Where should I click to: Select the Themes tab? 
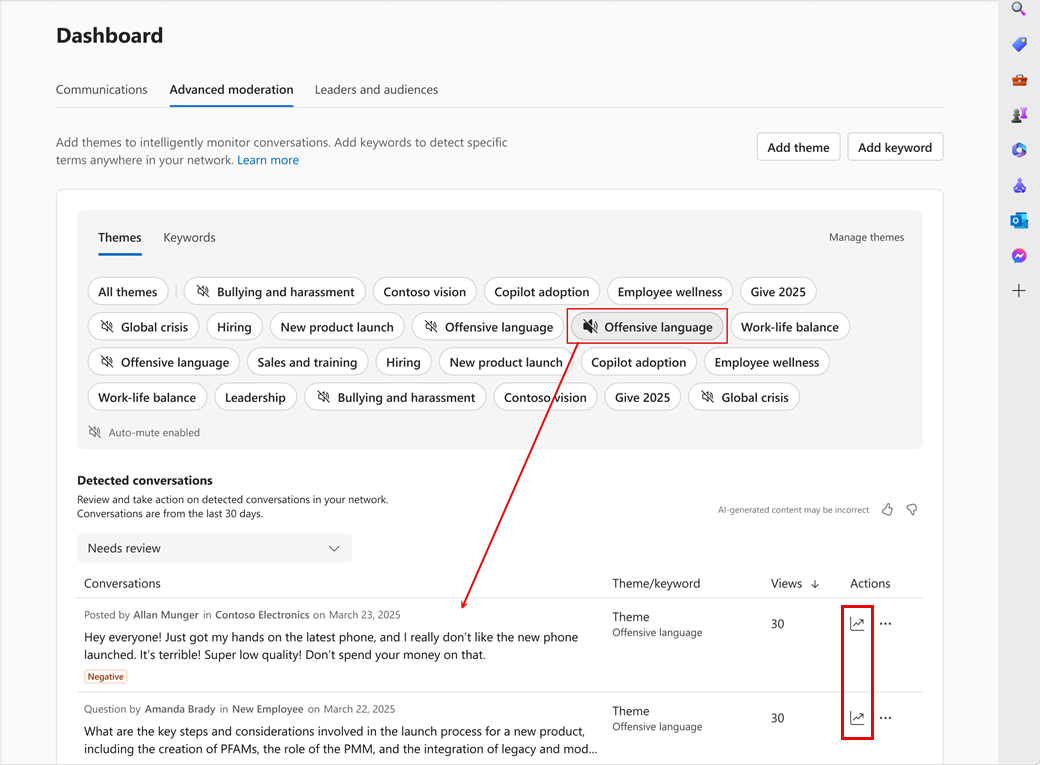pos(120,238)
